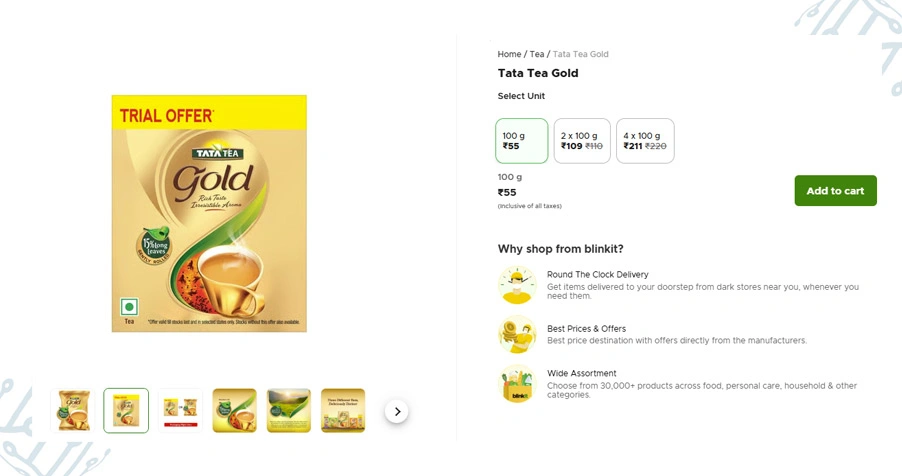This screenshot has width=902, height=476.
Task: Click the Tata Tea Gold breadcrumb item
Action: [581, 54]
